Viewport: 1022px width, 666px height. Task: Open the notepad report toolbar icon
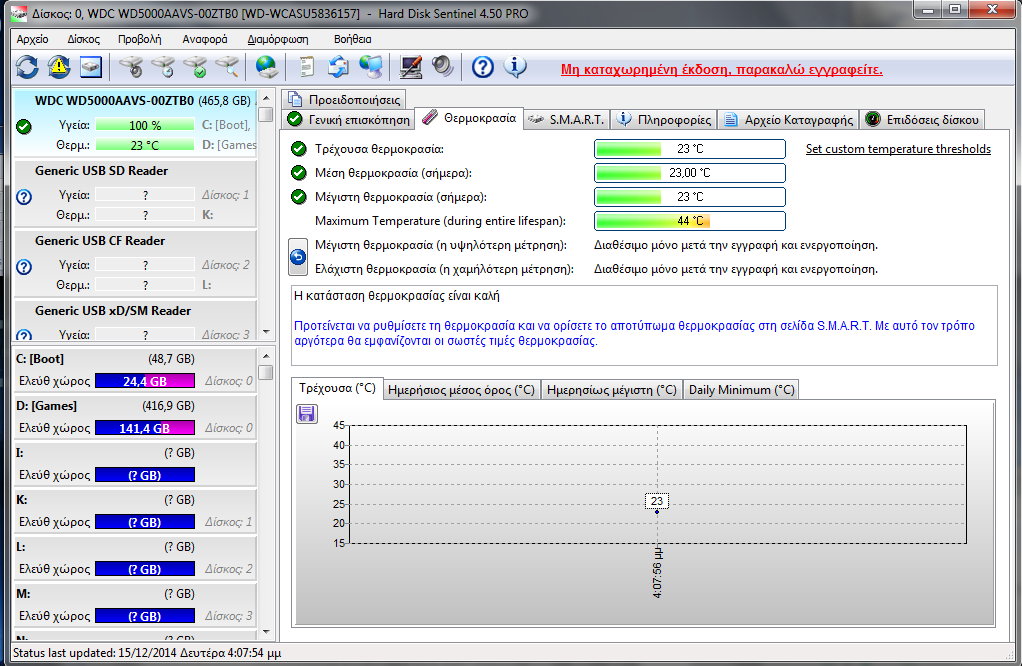pyautogui.click(x=306, y=66)
